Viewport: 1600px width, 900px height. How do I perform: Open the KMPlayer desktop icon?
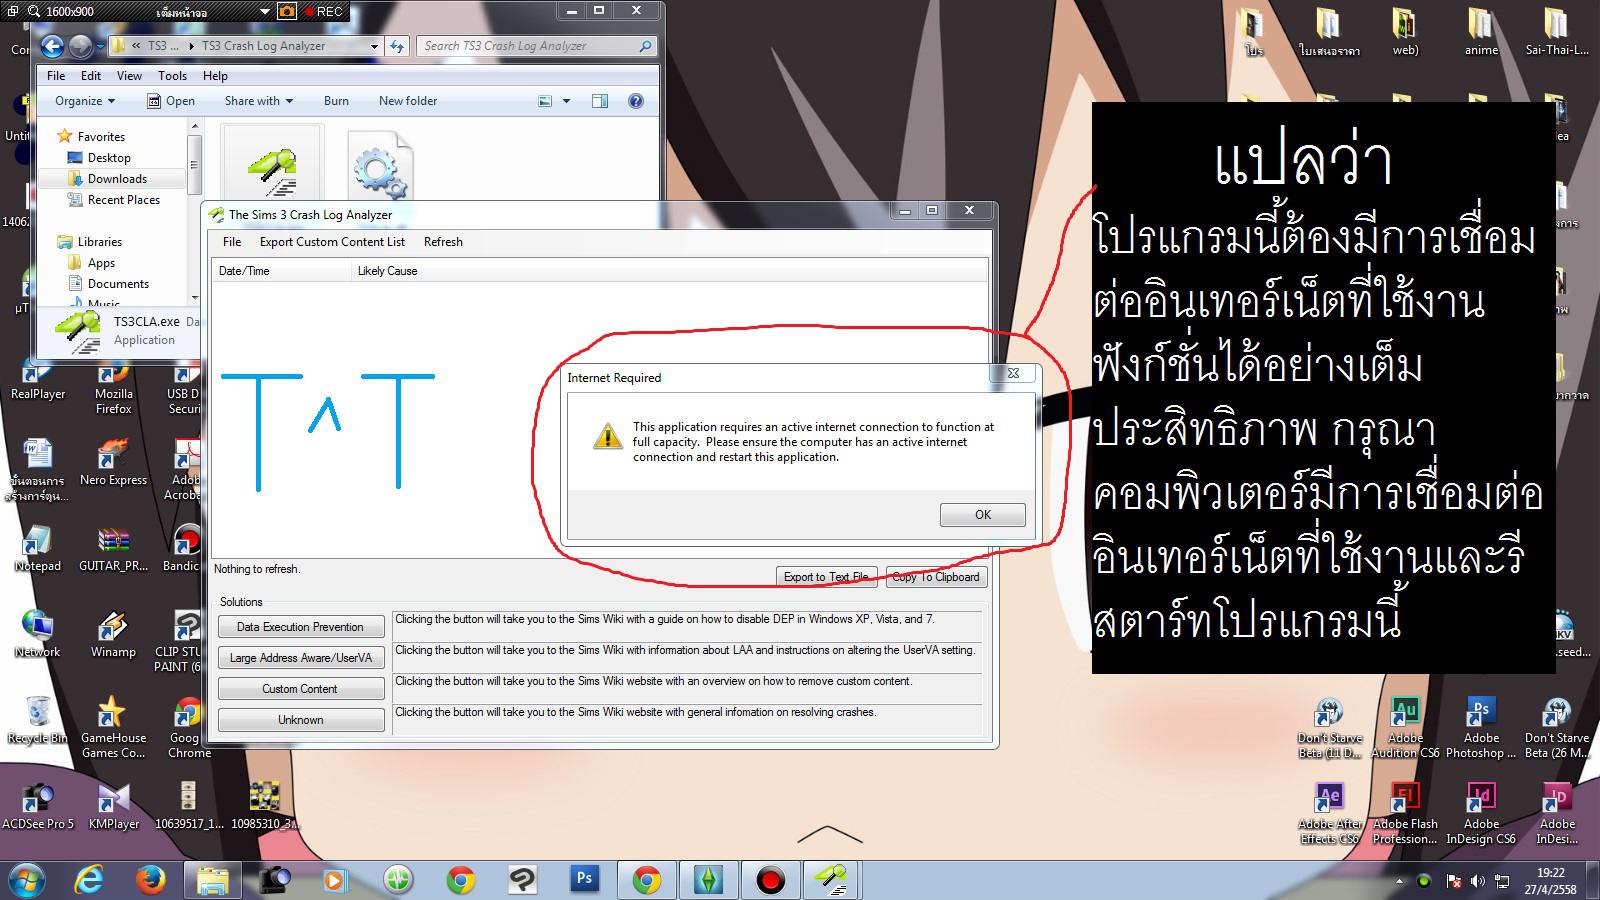(x=113, y=806)
